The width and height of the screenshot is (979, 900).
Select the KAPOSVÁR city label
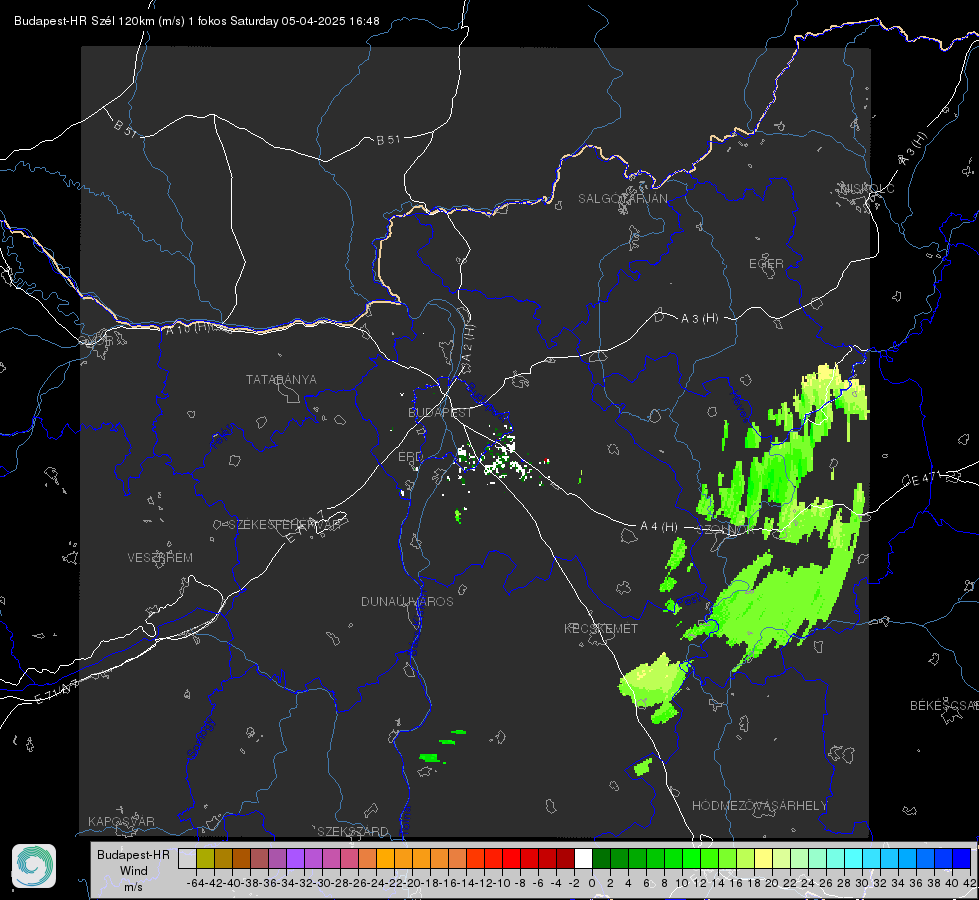pos(121,821)
